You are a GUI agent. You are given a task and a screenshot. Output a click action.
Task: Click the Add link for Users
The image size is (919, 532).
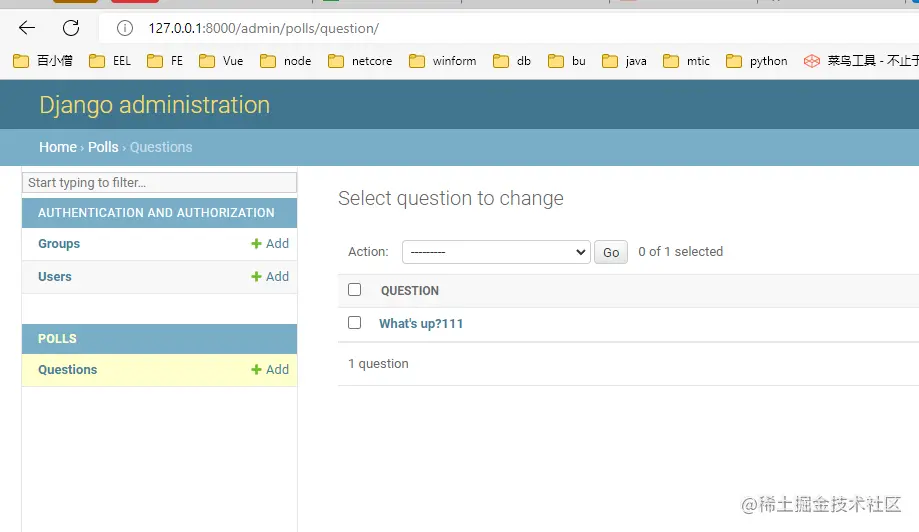[x=270, y=277]
